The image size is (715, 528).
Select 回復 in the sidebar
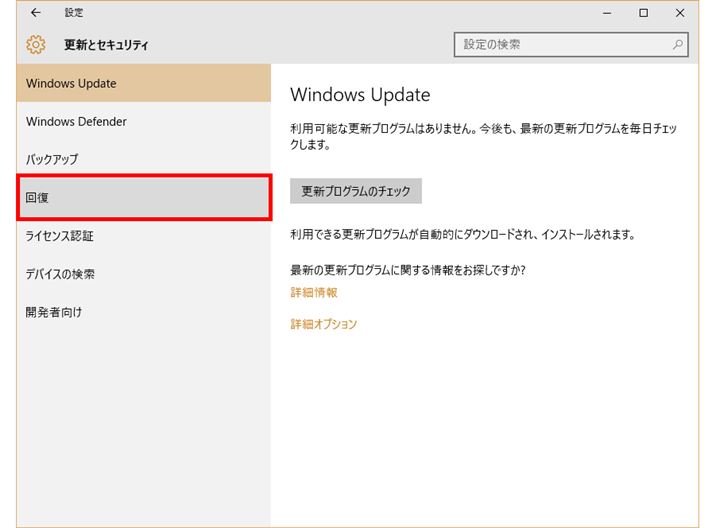pos(144,197)
